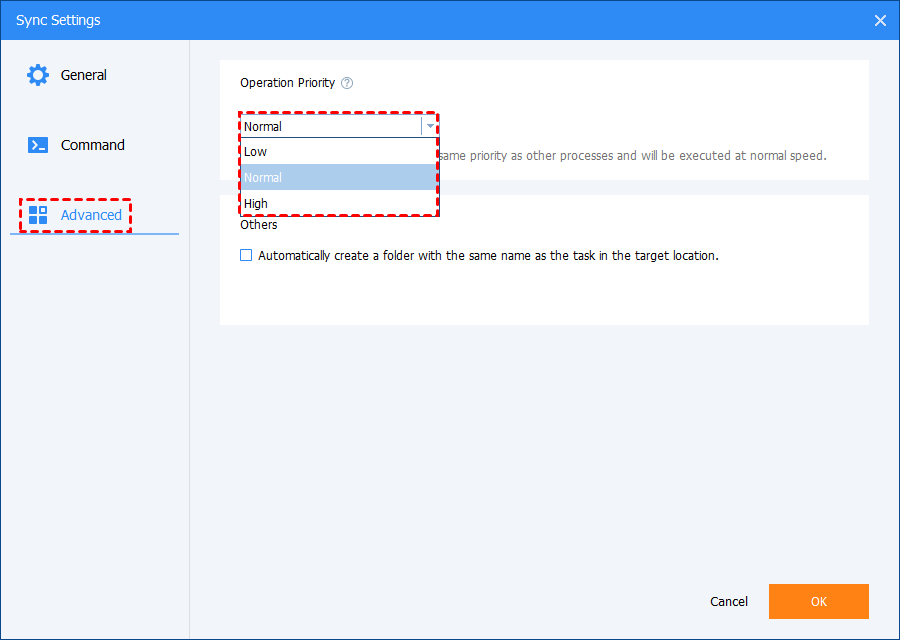This screenshot has width=900, height=640.
Task: Enable automatic folder creation checkbox
Action: tap(246, 255)
